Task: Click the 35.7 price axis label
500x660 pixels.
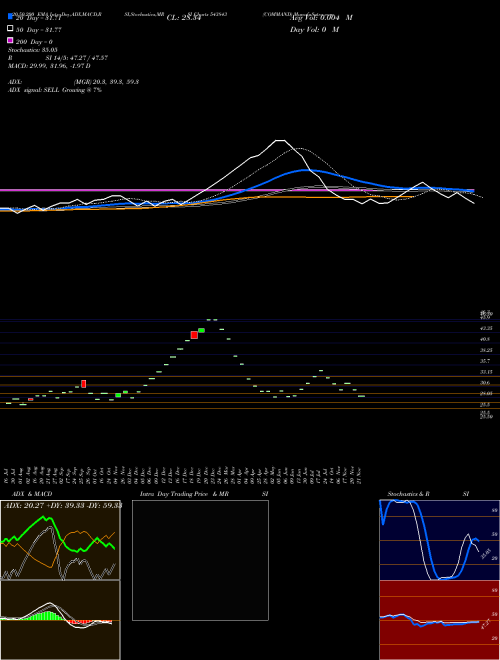Action: pos(485,361)
